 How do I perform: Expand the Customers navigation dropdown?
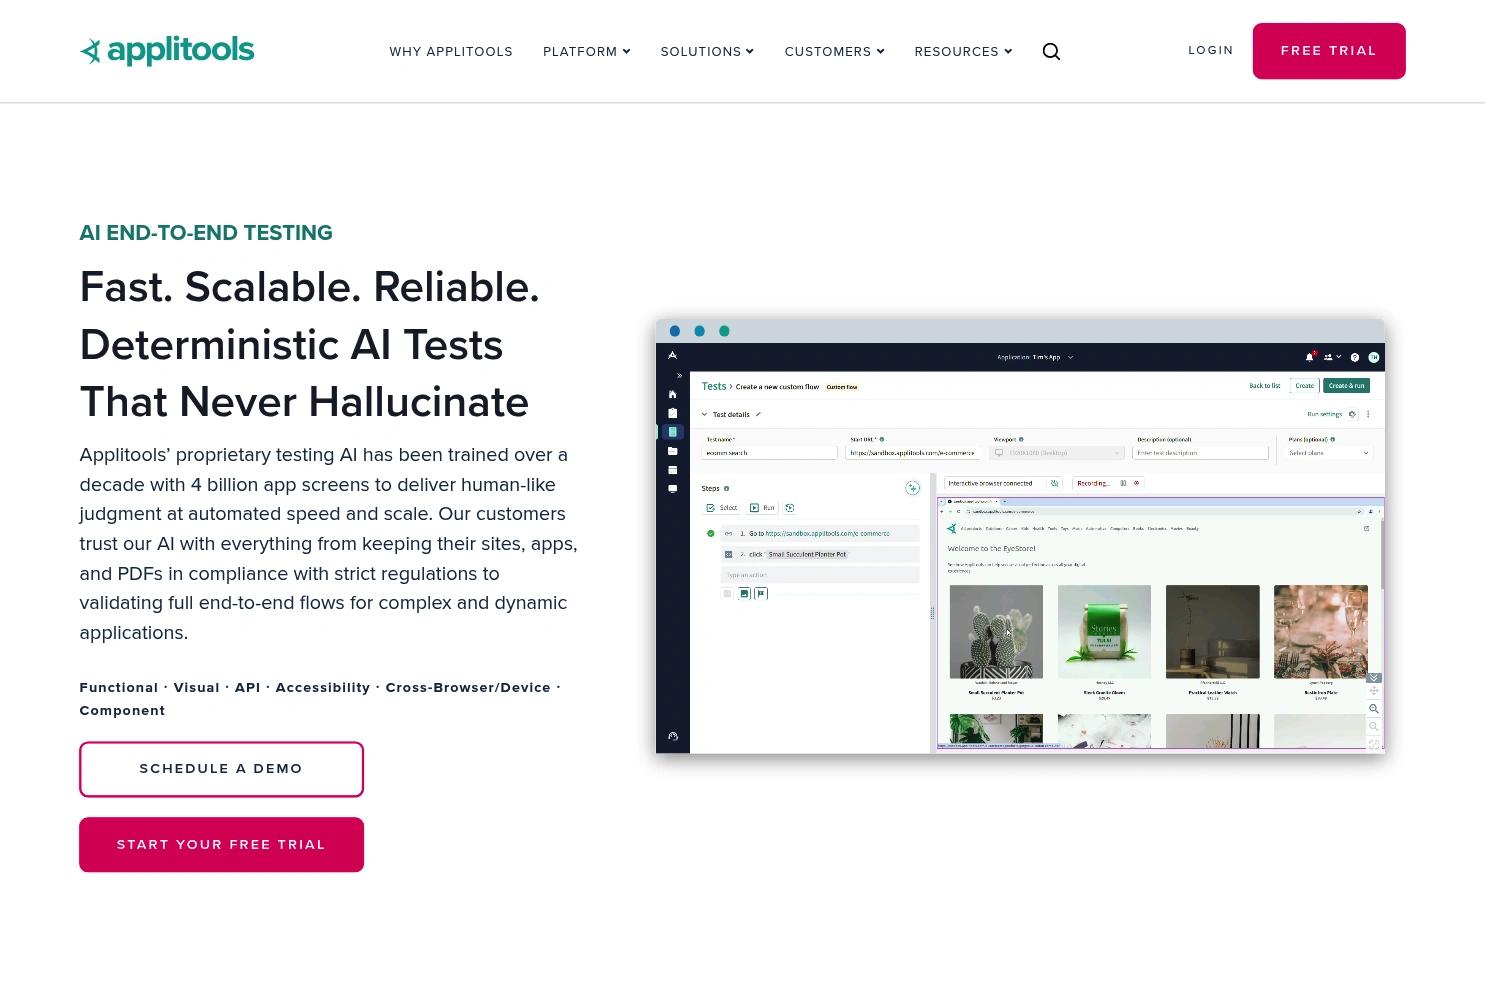[835, 52]
